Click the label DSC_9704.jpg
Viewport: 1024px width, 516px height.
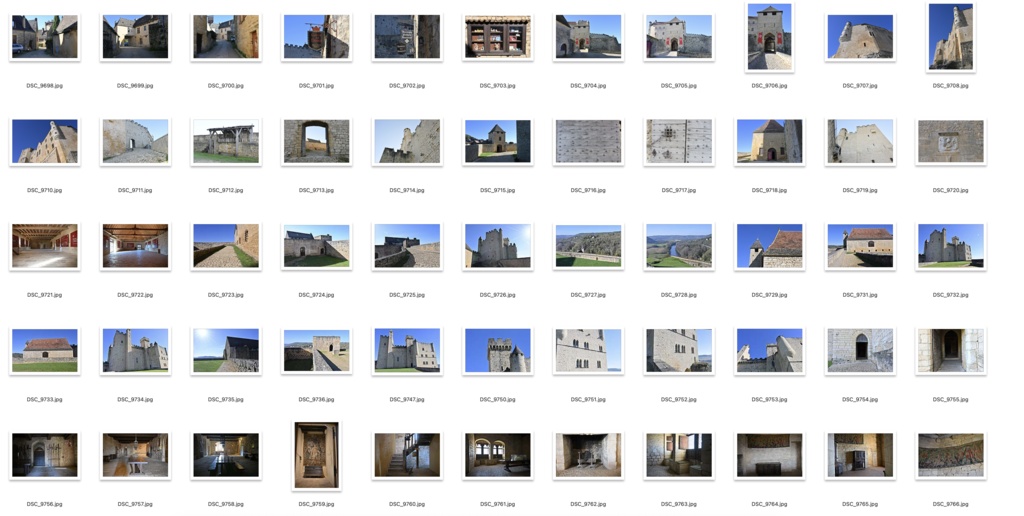click(x=588, y=86)
